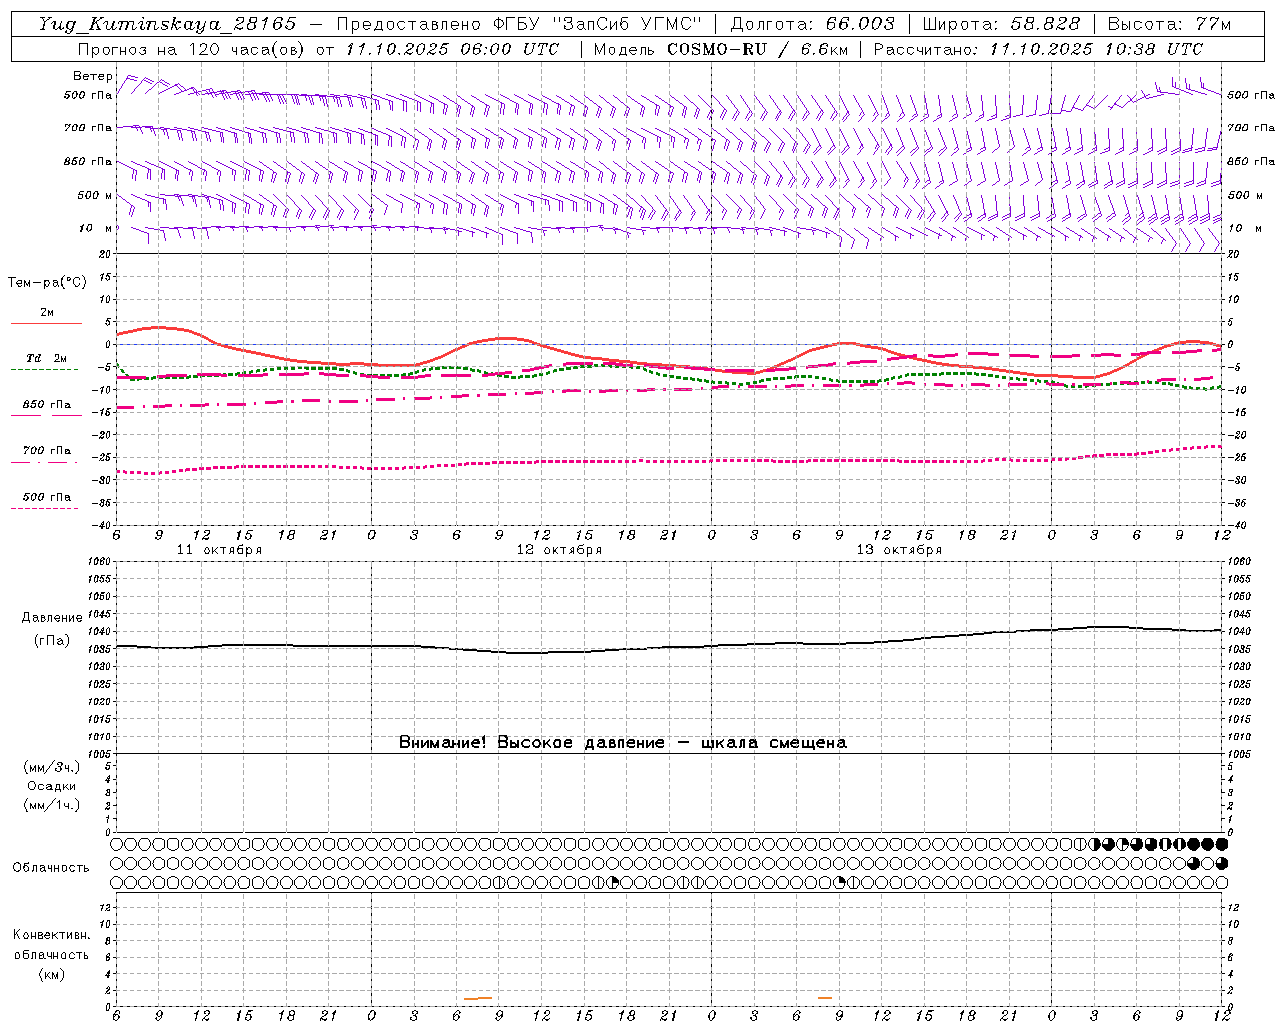Screen dimensions: 1280x1024
Task: Select the Широта: 58.828 header value
Action: 1001,24
